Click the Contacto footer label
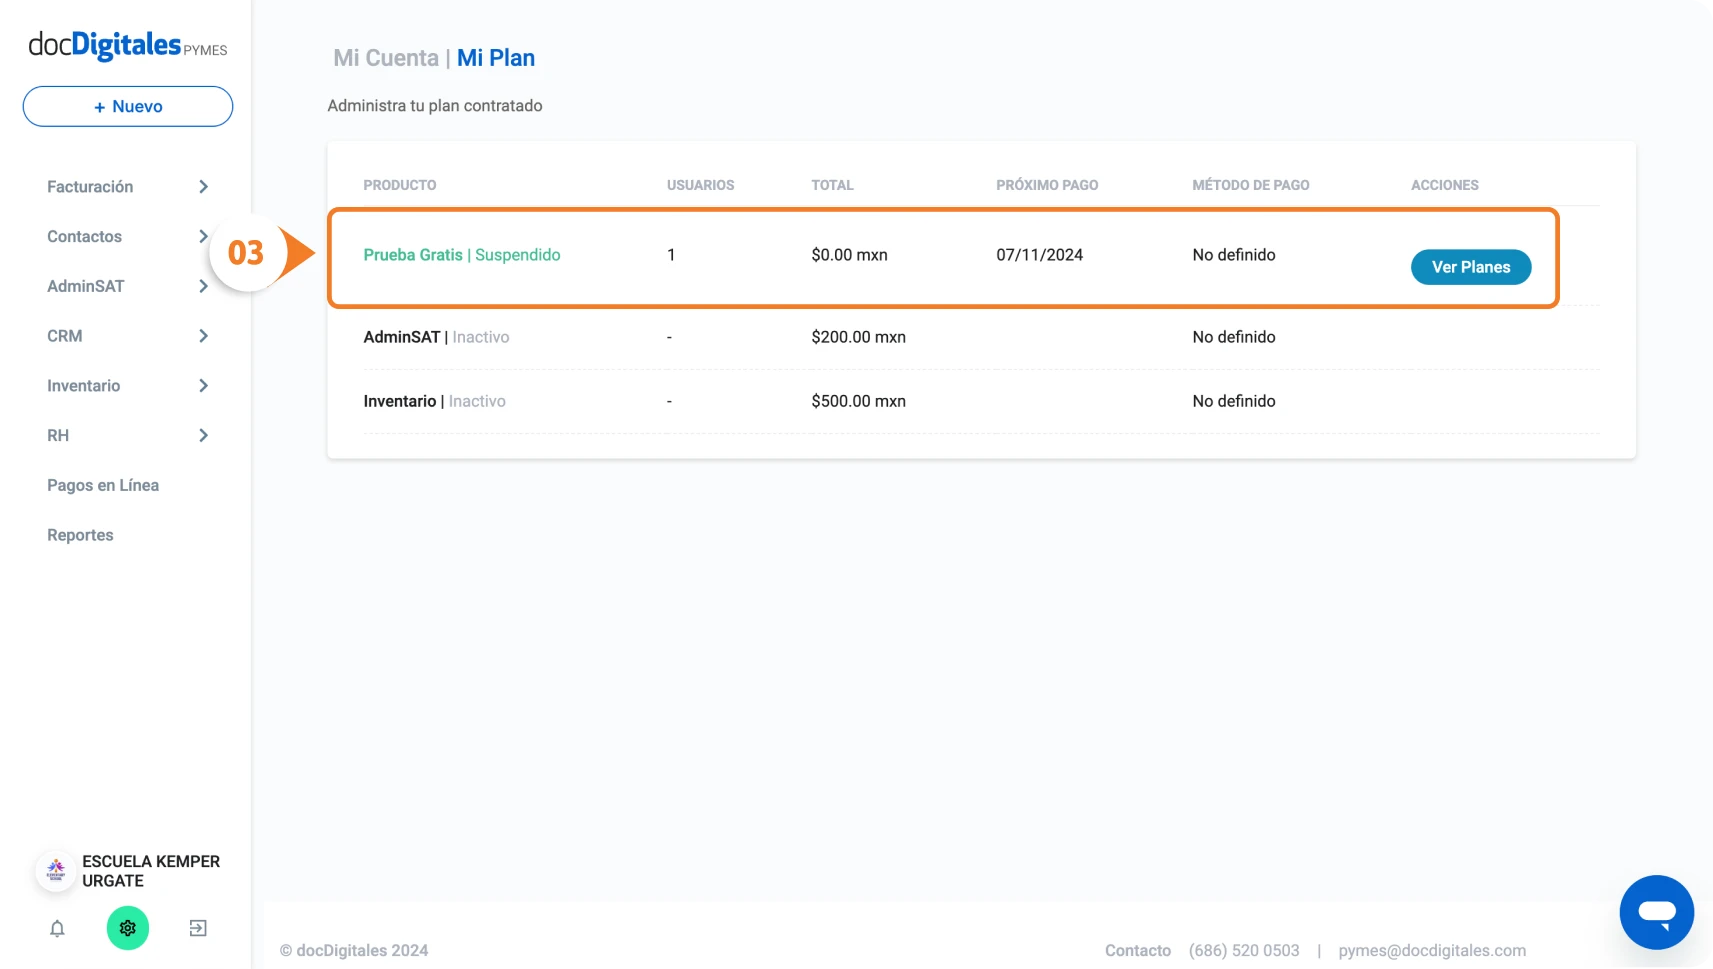 1138,951
